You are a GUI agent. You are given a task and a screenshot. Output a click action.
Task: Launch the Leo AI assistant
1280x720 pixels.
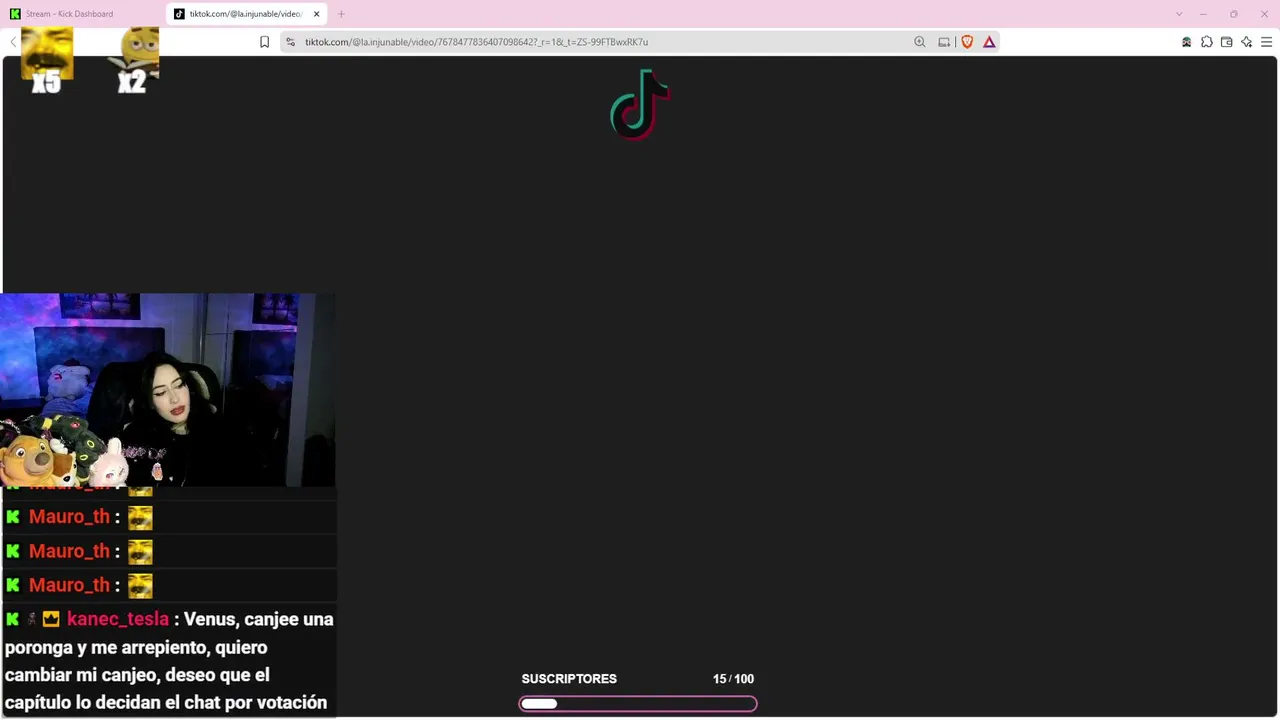click(x=1247, y=42)
